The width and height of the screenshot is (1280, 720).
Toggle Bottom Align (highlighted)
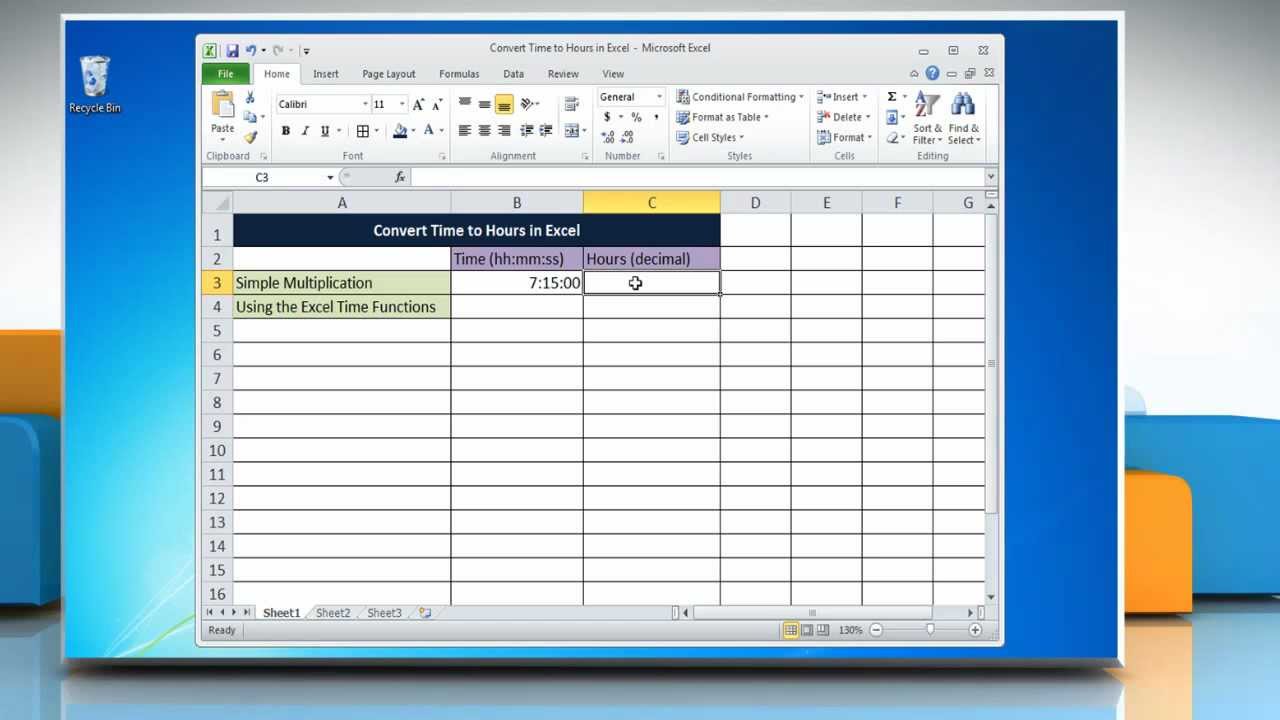[x=504, y=104]
